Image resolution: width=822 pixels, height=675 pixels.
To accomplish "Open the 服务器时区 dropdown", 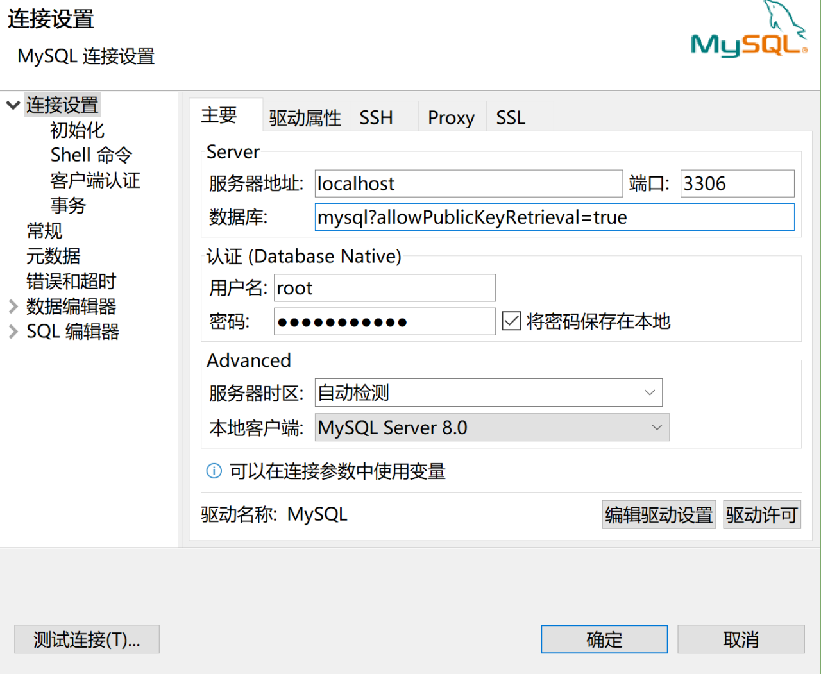I will tap(651, 392).
